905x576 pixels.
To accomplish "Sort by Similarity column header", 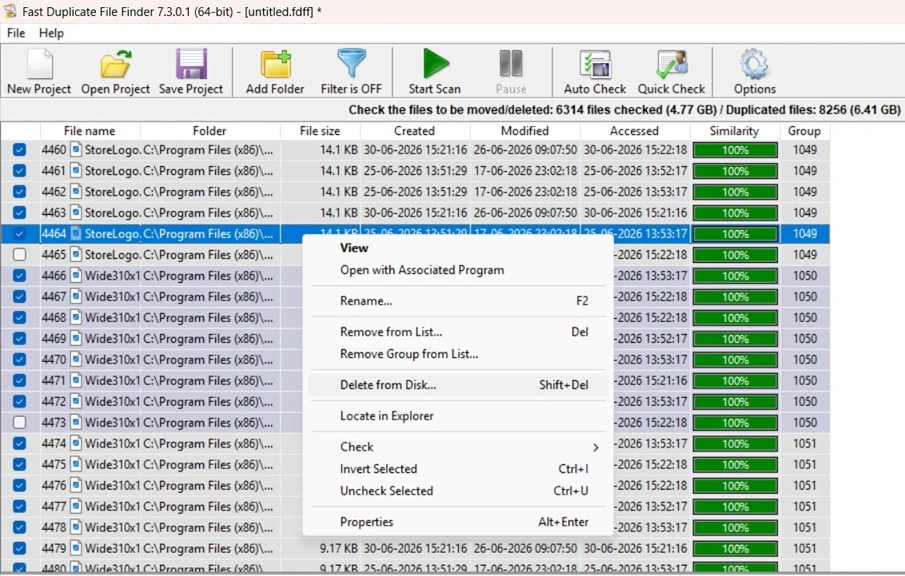I will [735, 131].
